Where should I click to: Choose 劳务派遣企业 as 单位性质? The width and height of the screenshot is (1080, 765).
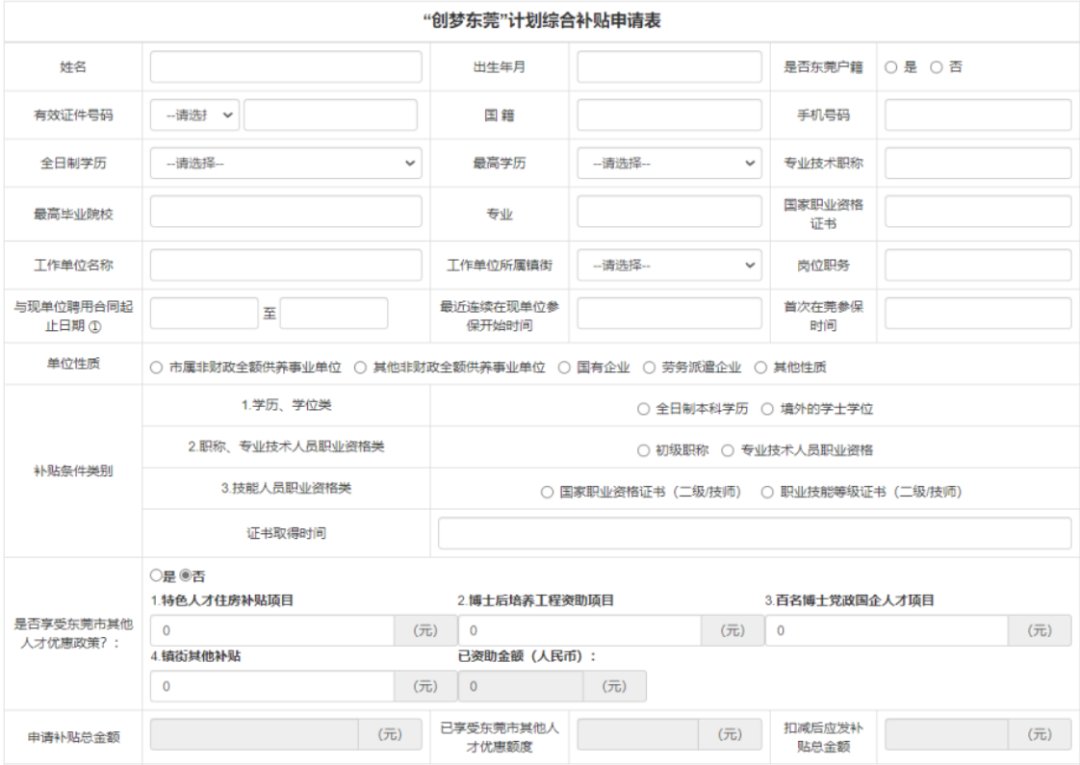click(x=649, y=367)
